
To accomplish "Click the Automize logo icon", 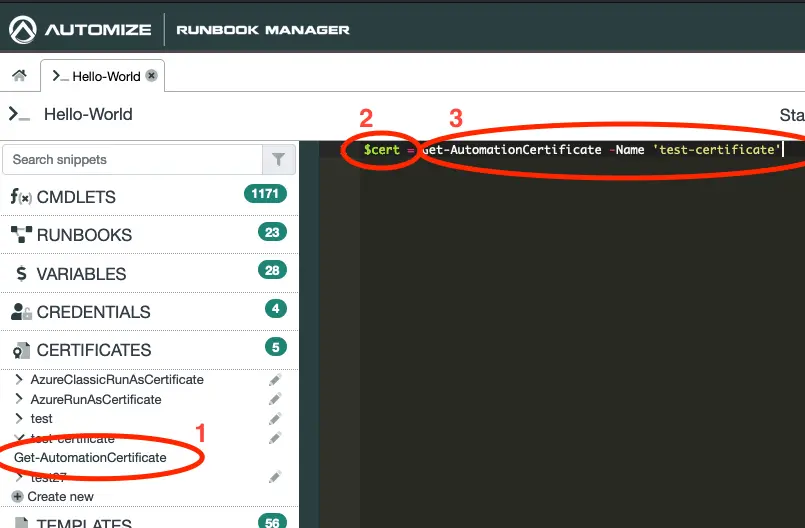I will pyautogui.click(x=23, y=29).
